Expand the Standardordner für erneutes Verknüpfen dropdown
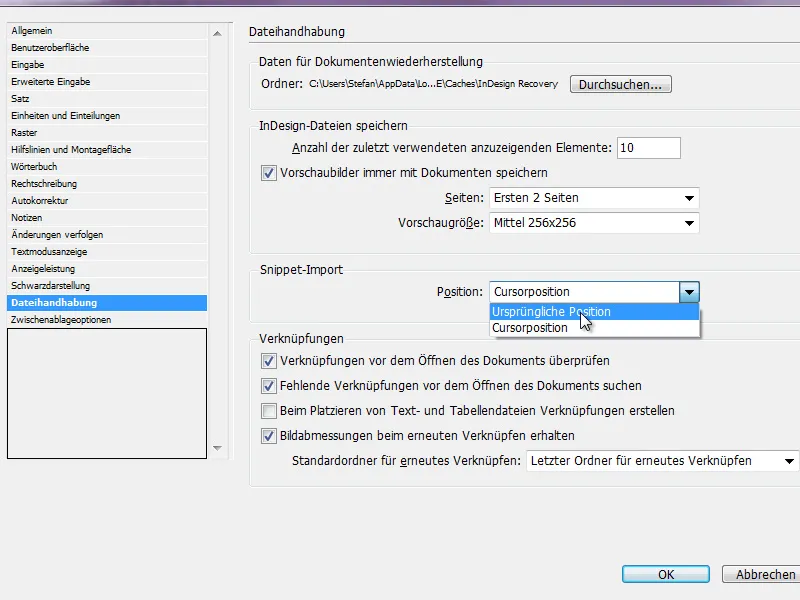This screenshot has width=800, height=600. [x=663, y=461]
